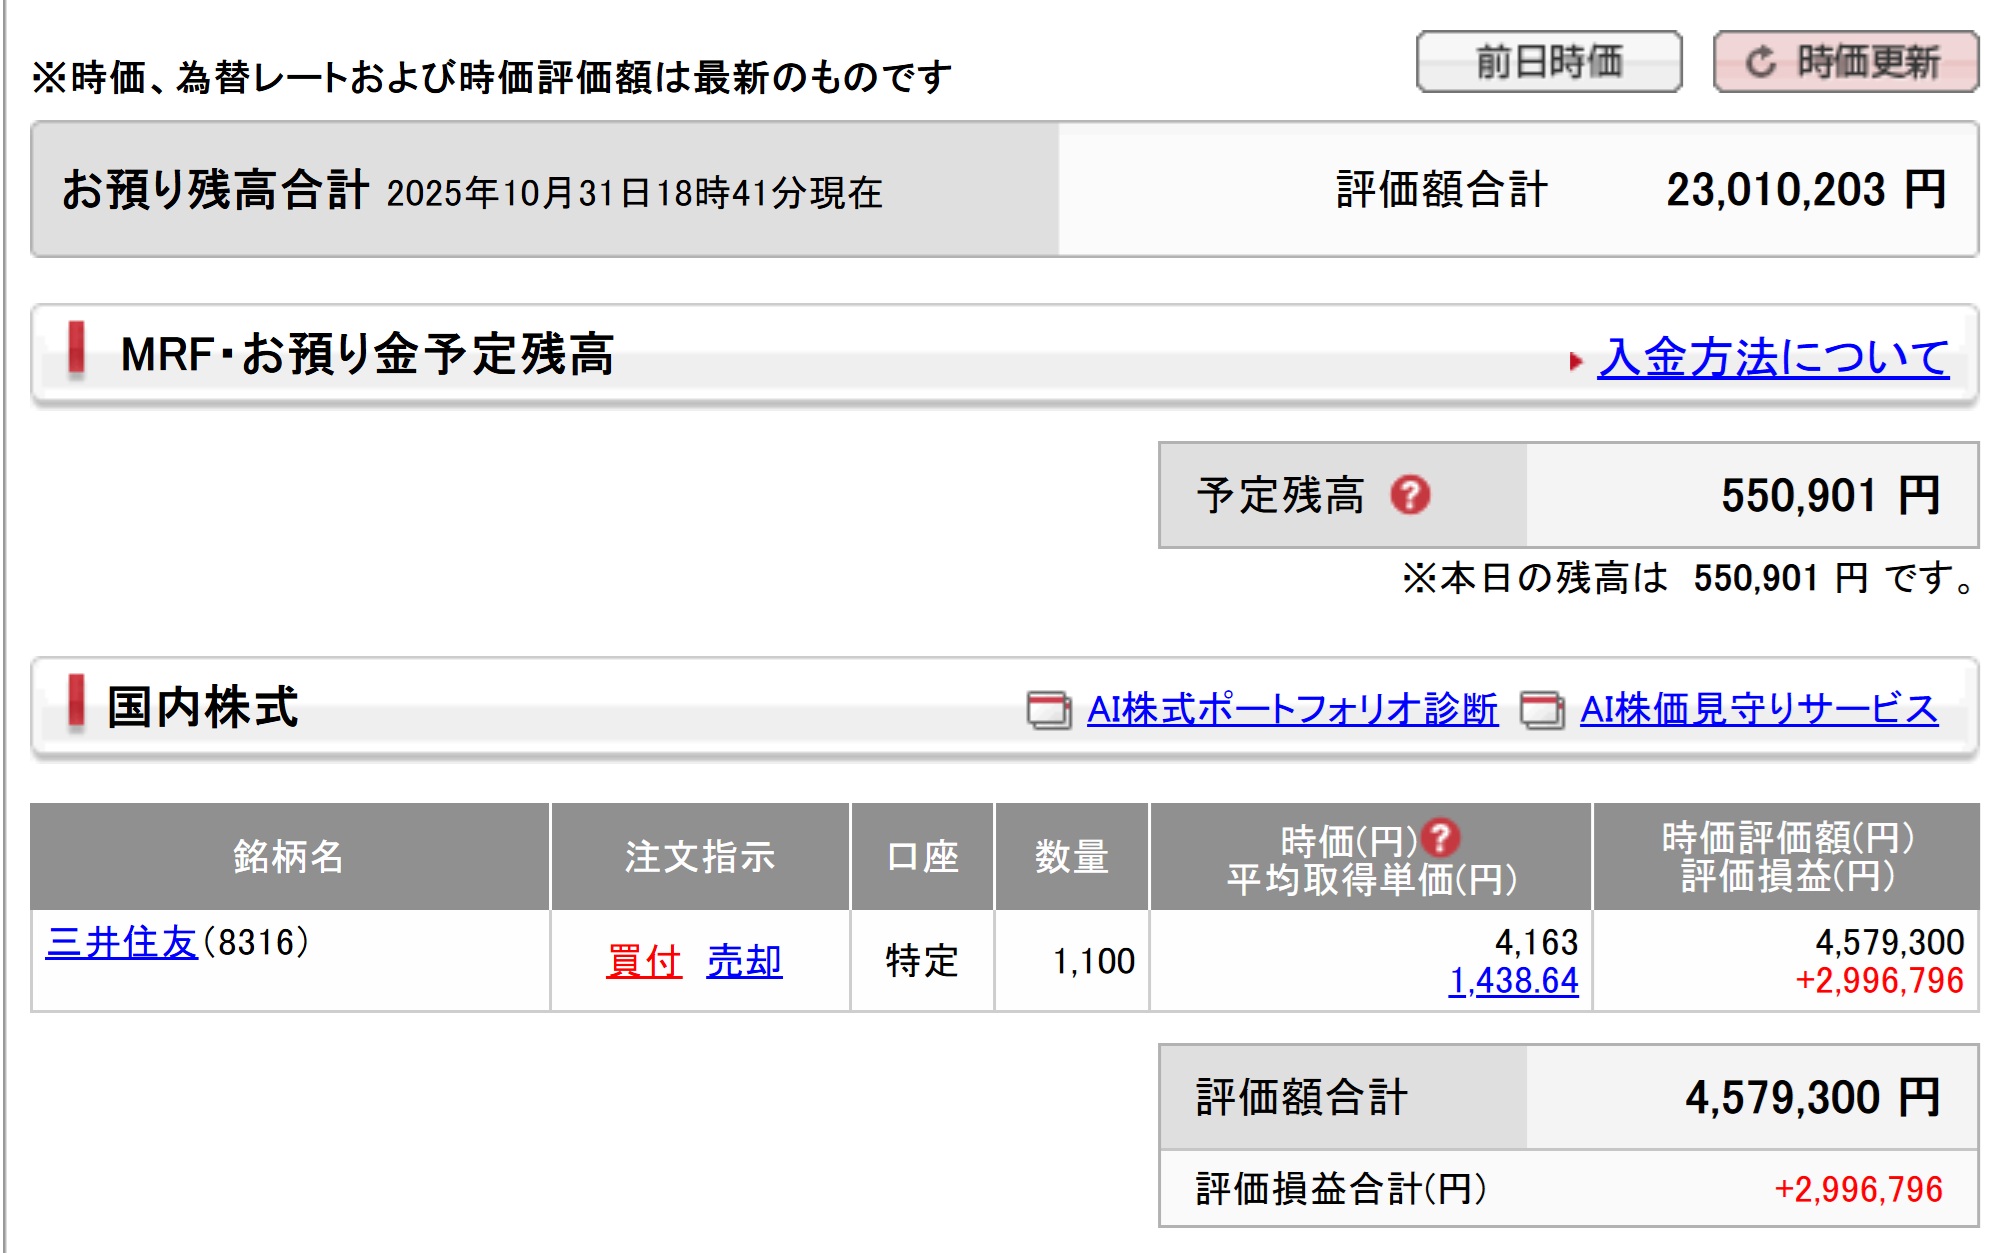
Task: Open average cost 1,438.64 link
Action: coord(1513,981)
